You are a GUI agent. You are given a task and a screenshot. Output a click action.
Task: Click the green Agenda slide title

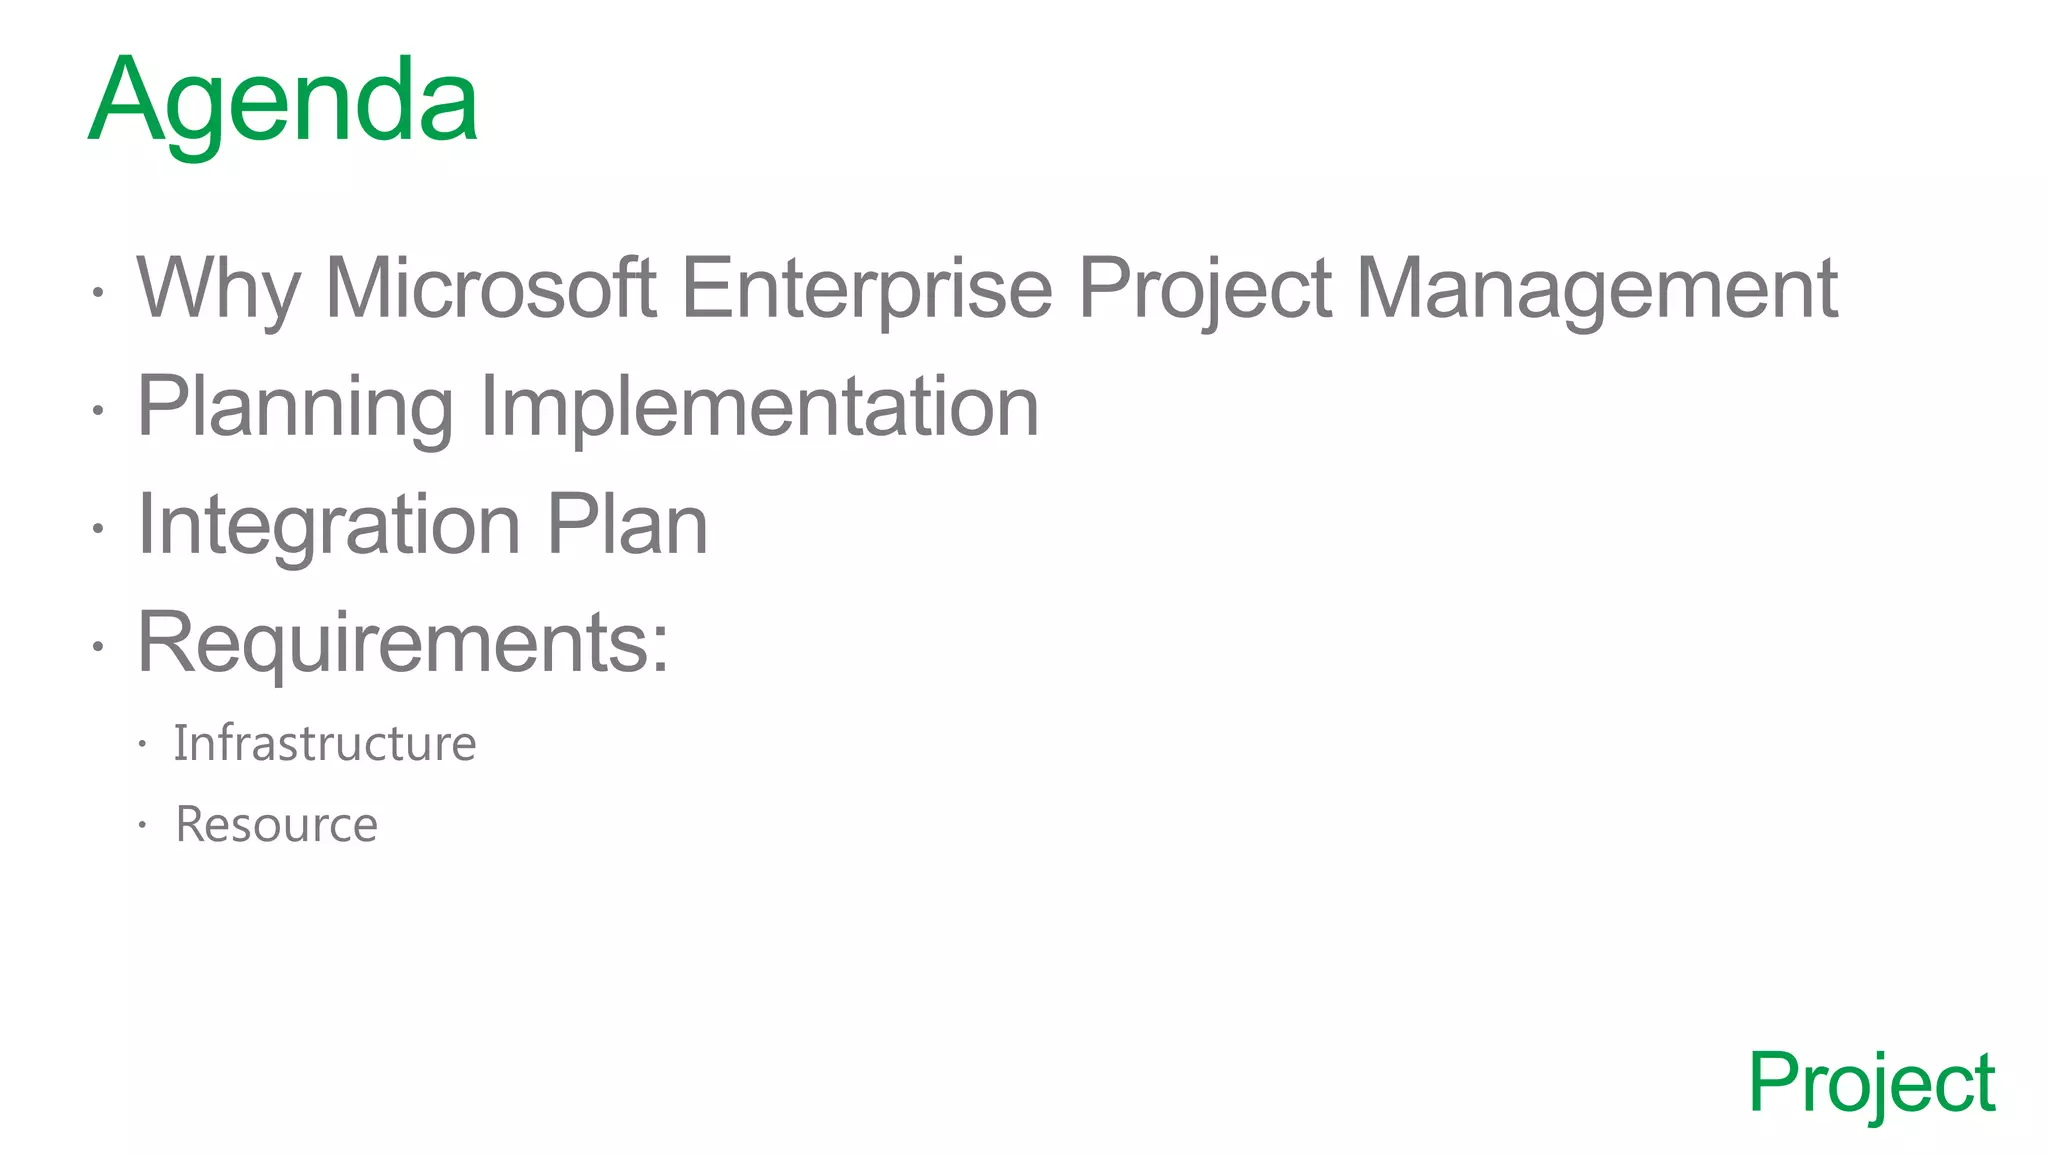point(283,101)
